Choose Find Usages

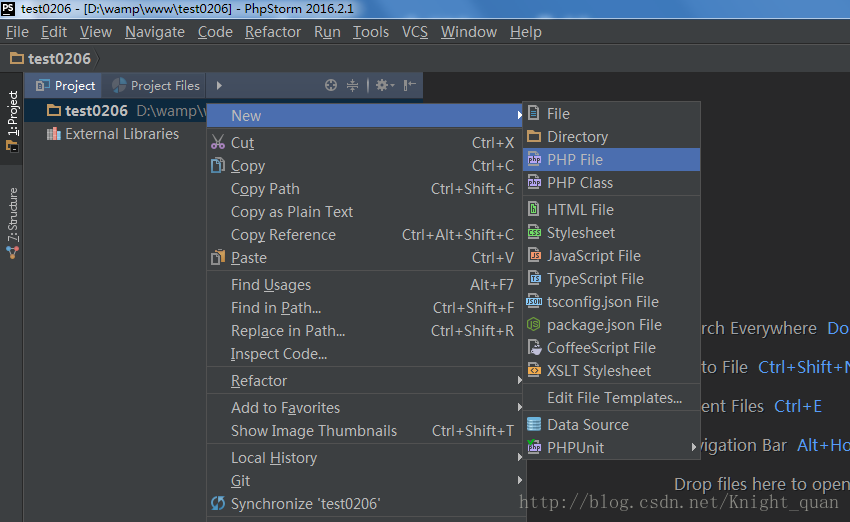pos(364,285)
